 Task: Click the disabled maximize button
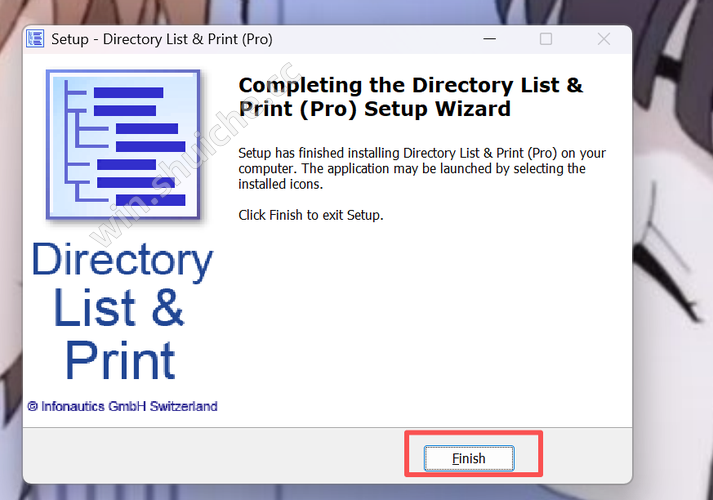546,39
